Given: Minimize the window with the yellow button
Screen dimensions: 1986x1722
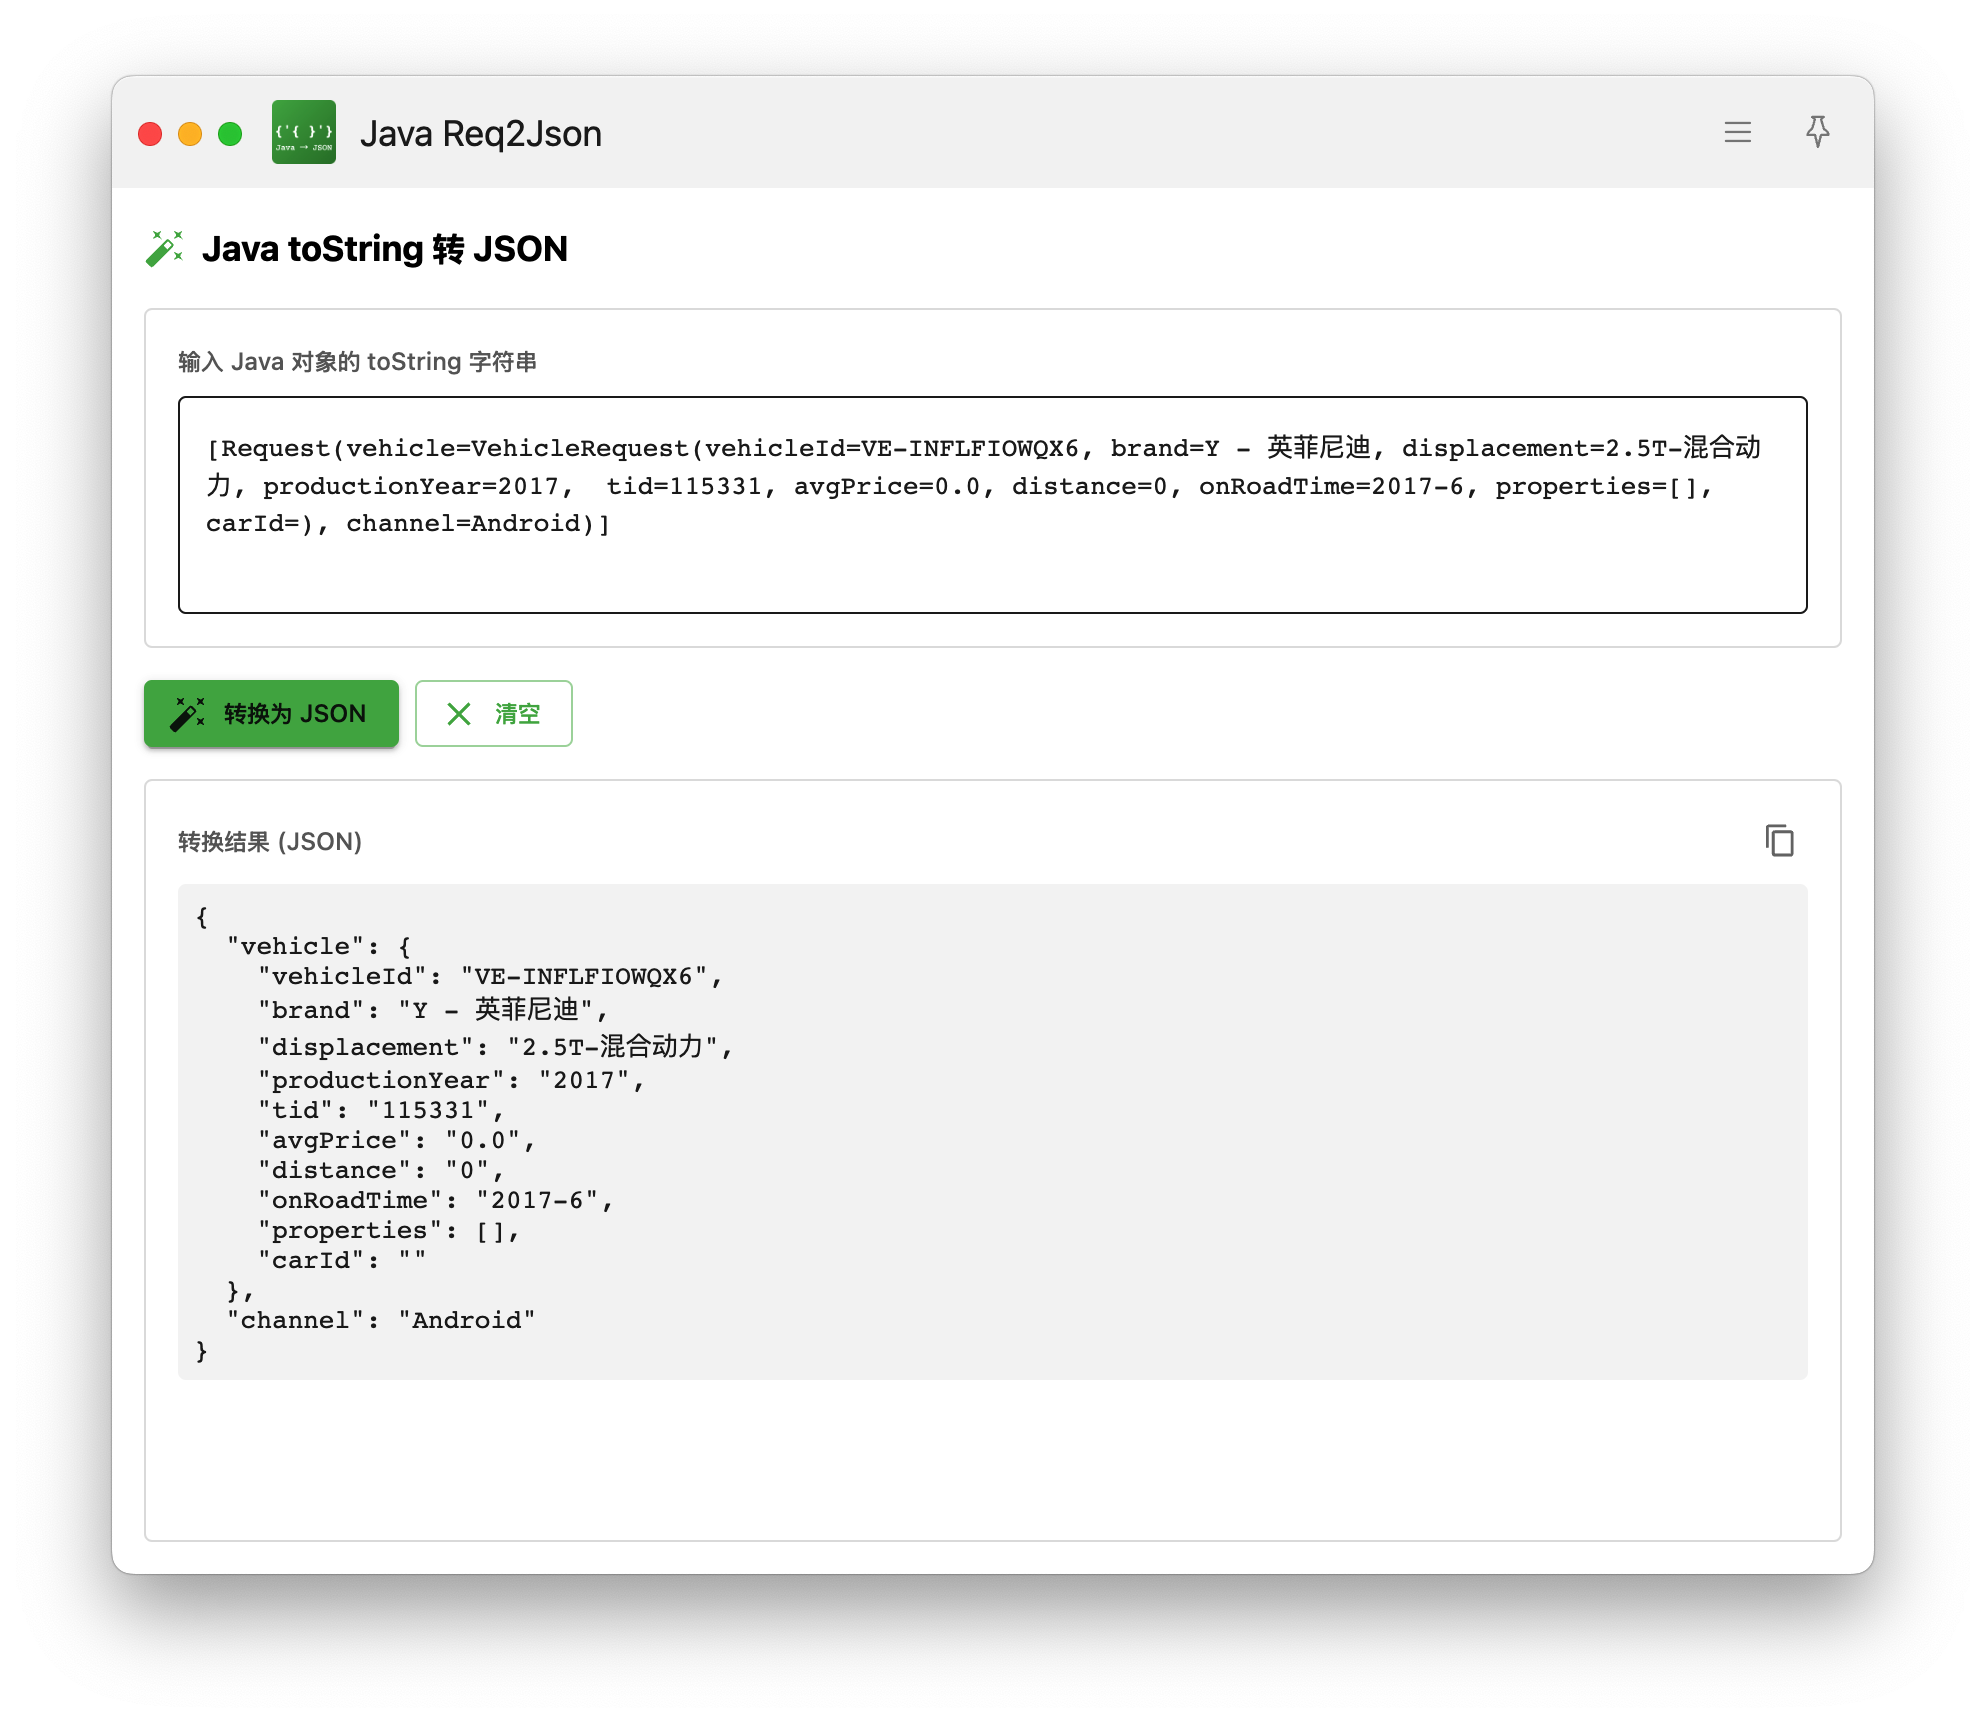Looking at the screenshot, I should (190, 134).
